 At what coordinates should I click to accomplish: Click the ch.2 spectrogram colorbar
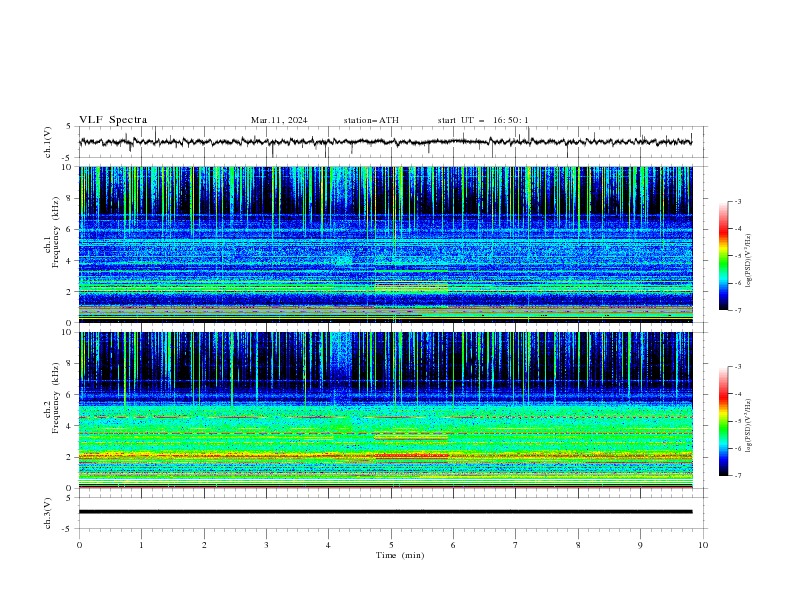(x=723, y=421)
